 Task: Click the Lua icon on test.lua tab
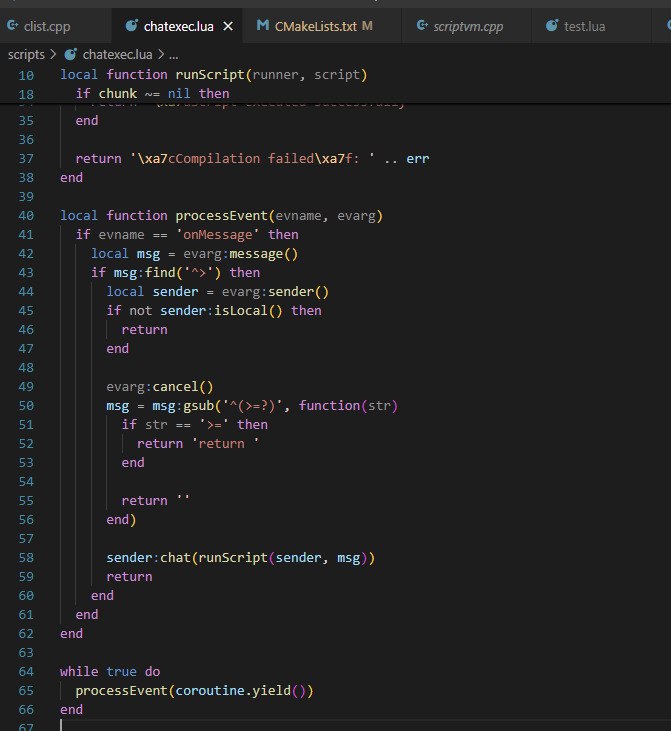coord(552,26)
